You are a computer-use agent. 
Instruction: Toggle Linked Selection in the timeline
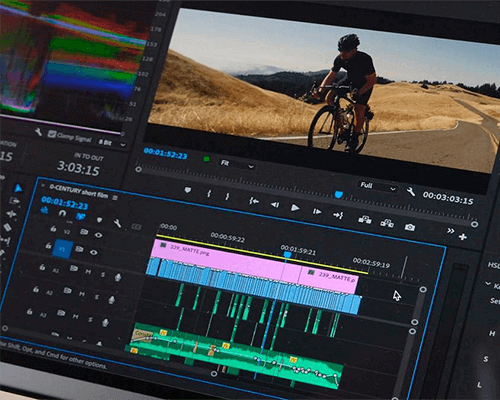(x=80, y=216)
